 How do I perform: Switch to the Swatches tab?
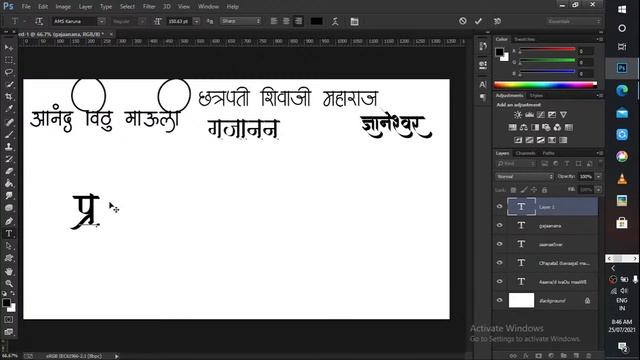point(524,39)
